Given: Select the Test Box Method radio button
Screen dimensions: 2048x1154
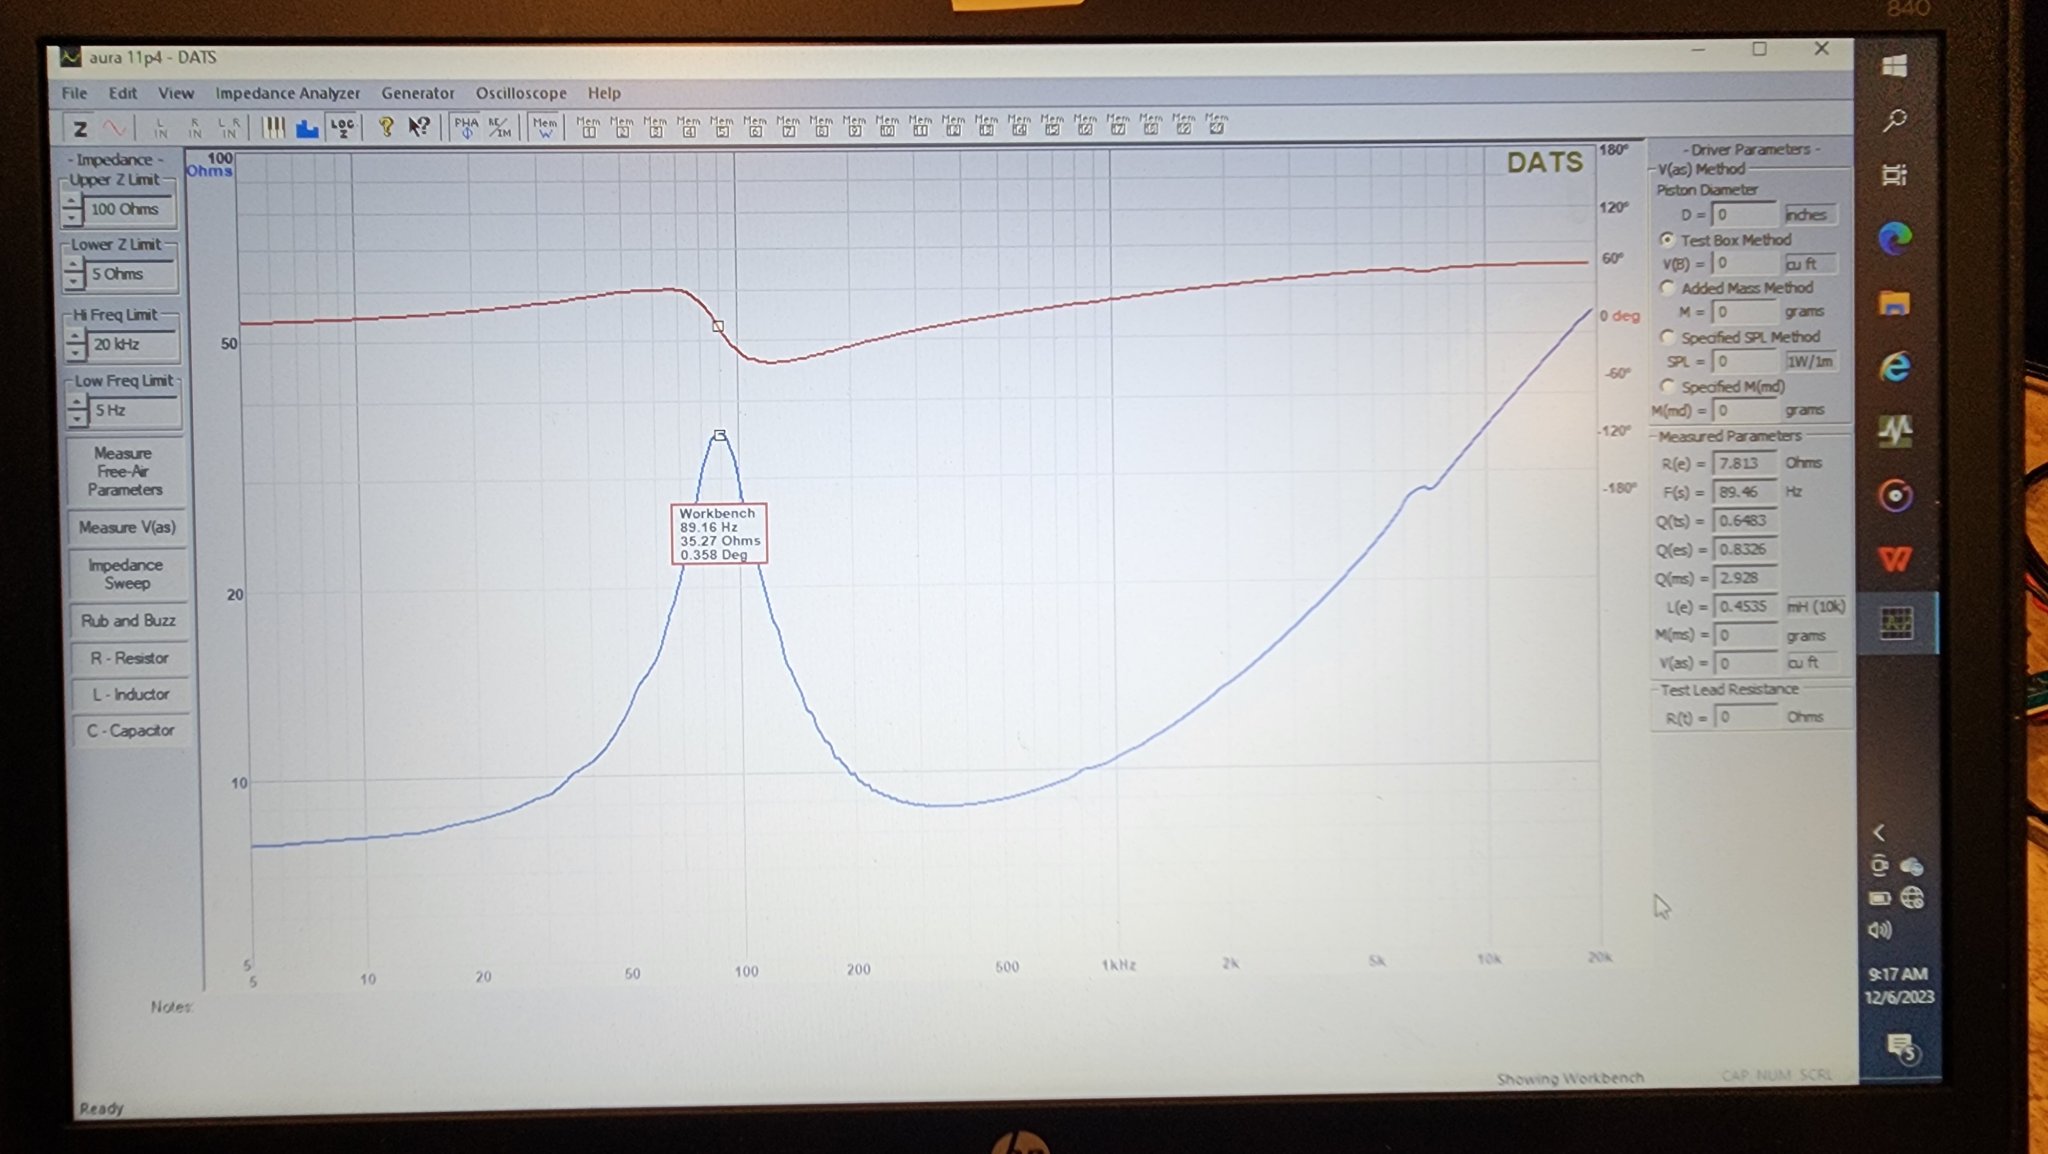Looking at the screenshot, I should 1667,239.
